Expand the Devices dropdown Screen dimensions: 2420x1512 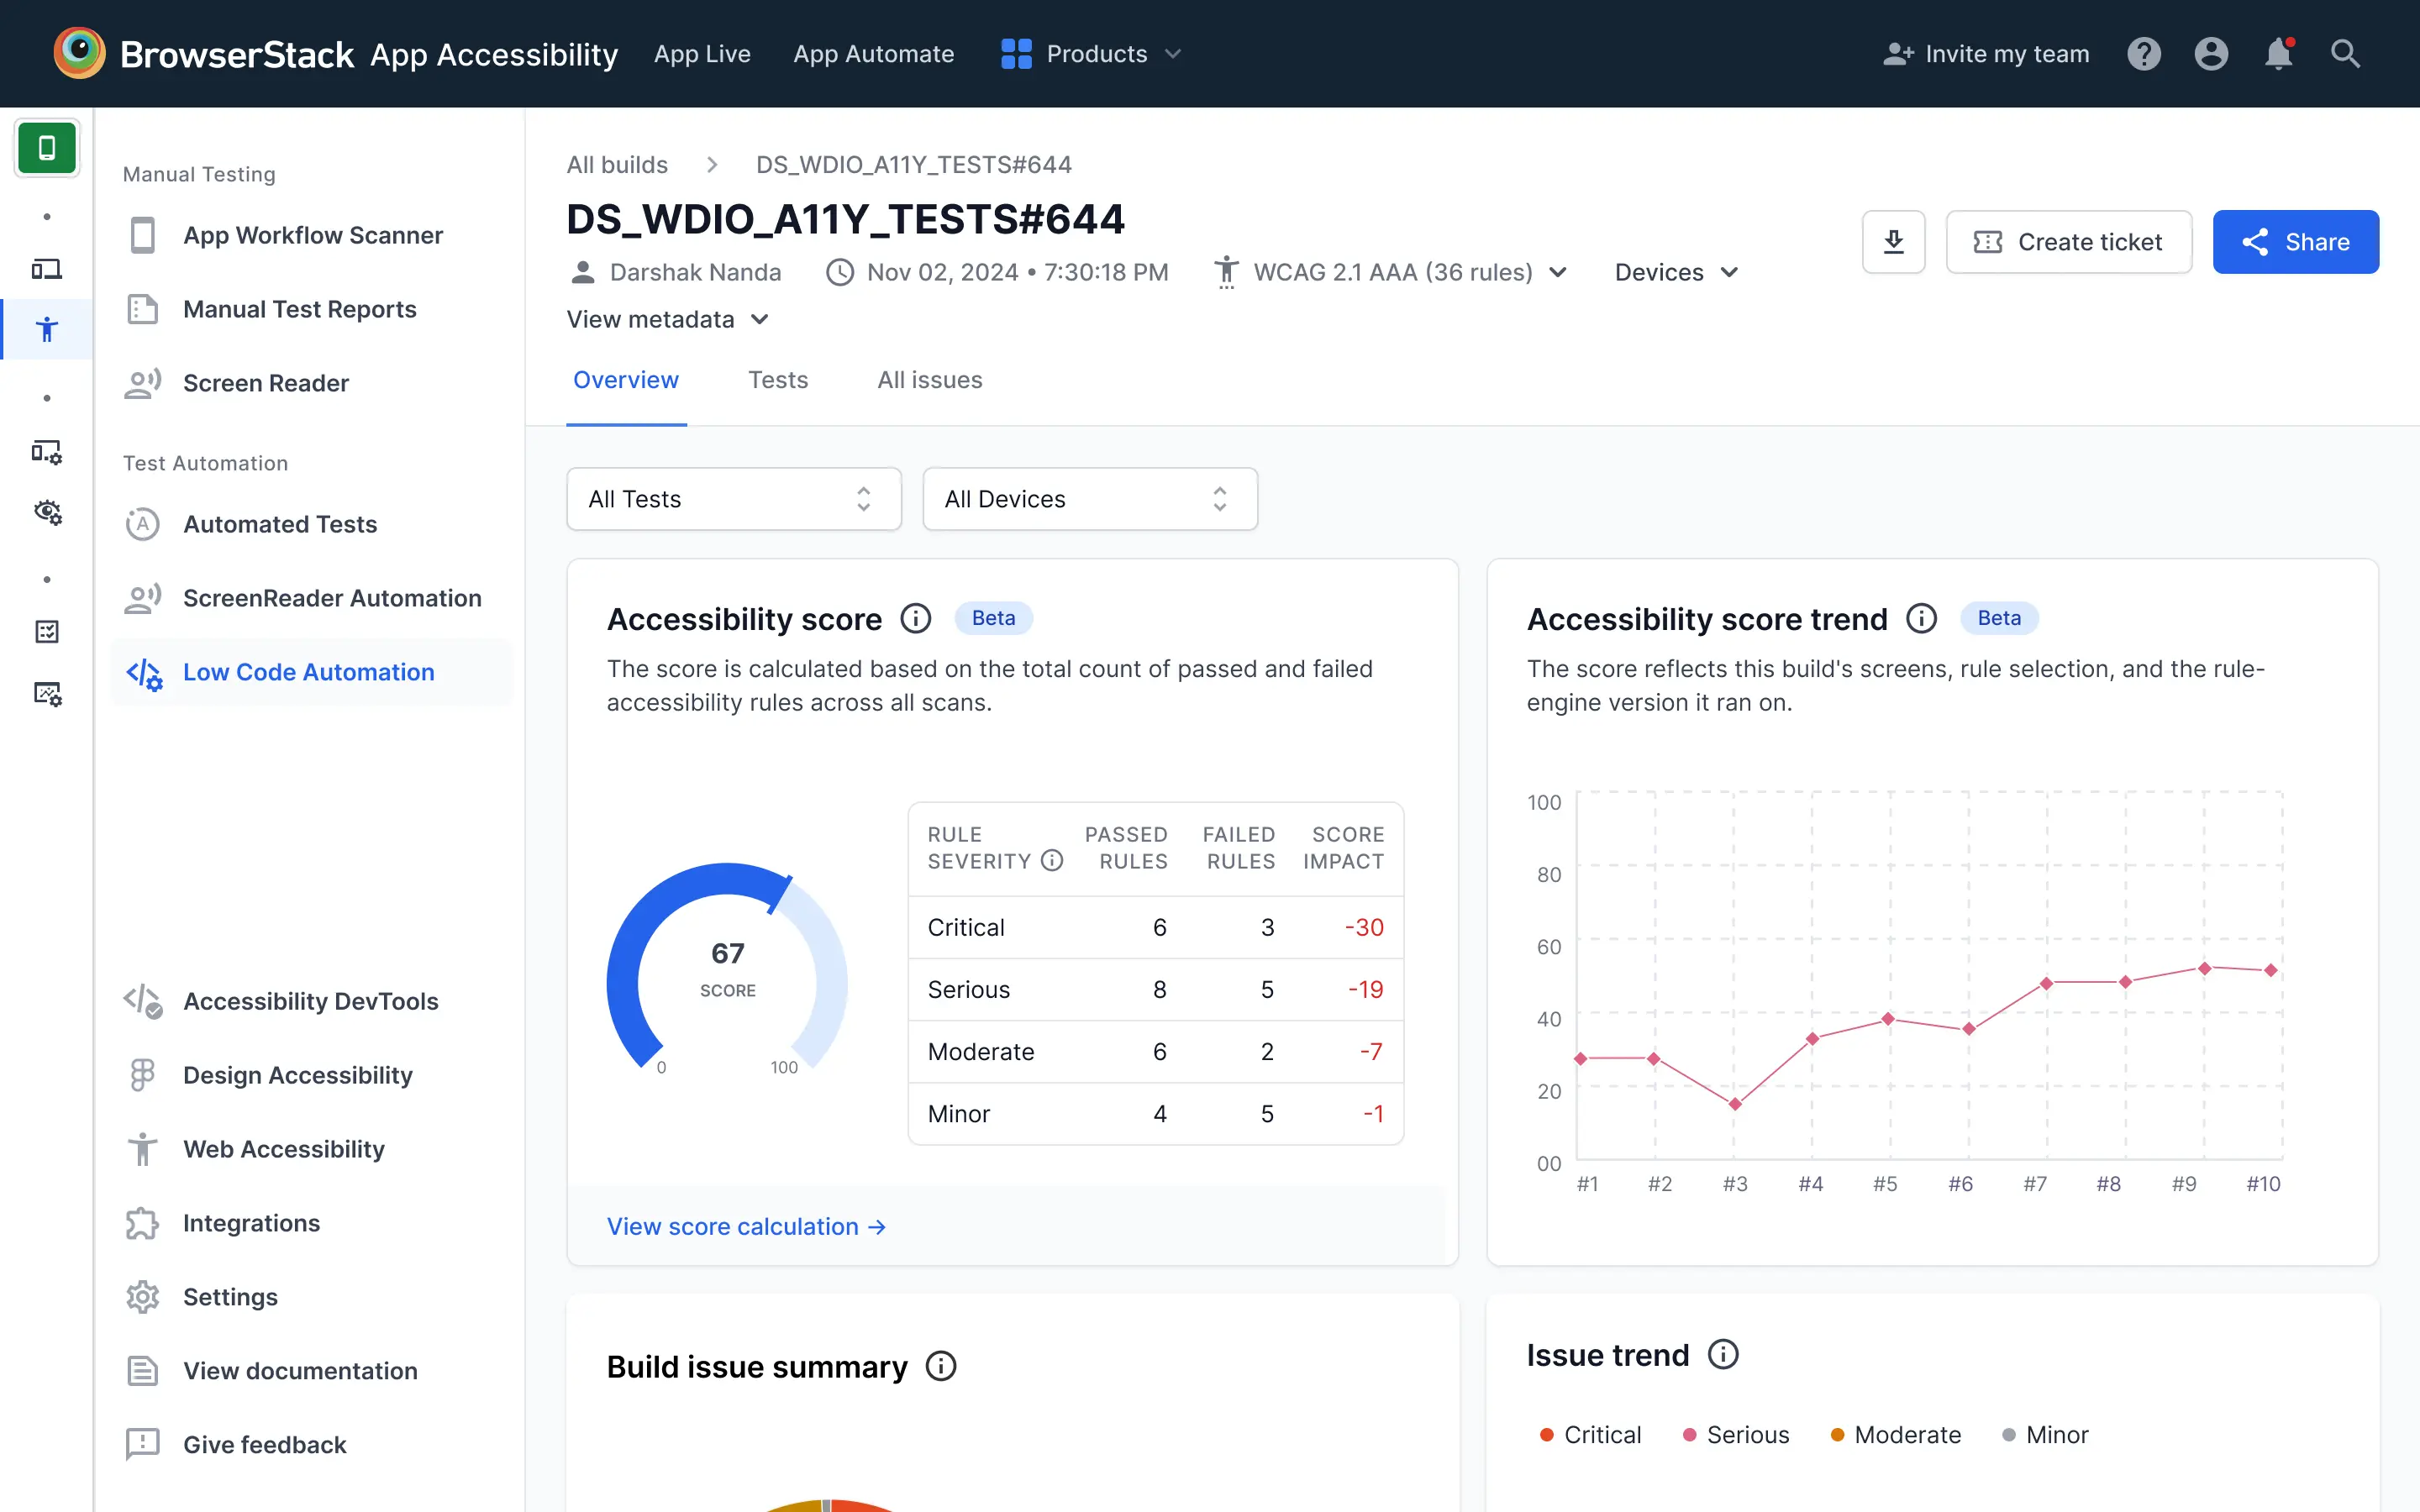1677,272
